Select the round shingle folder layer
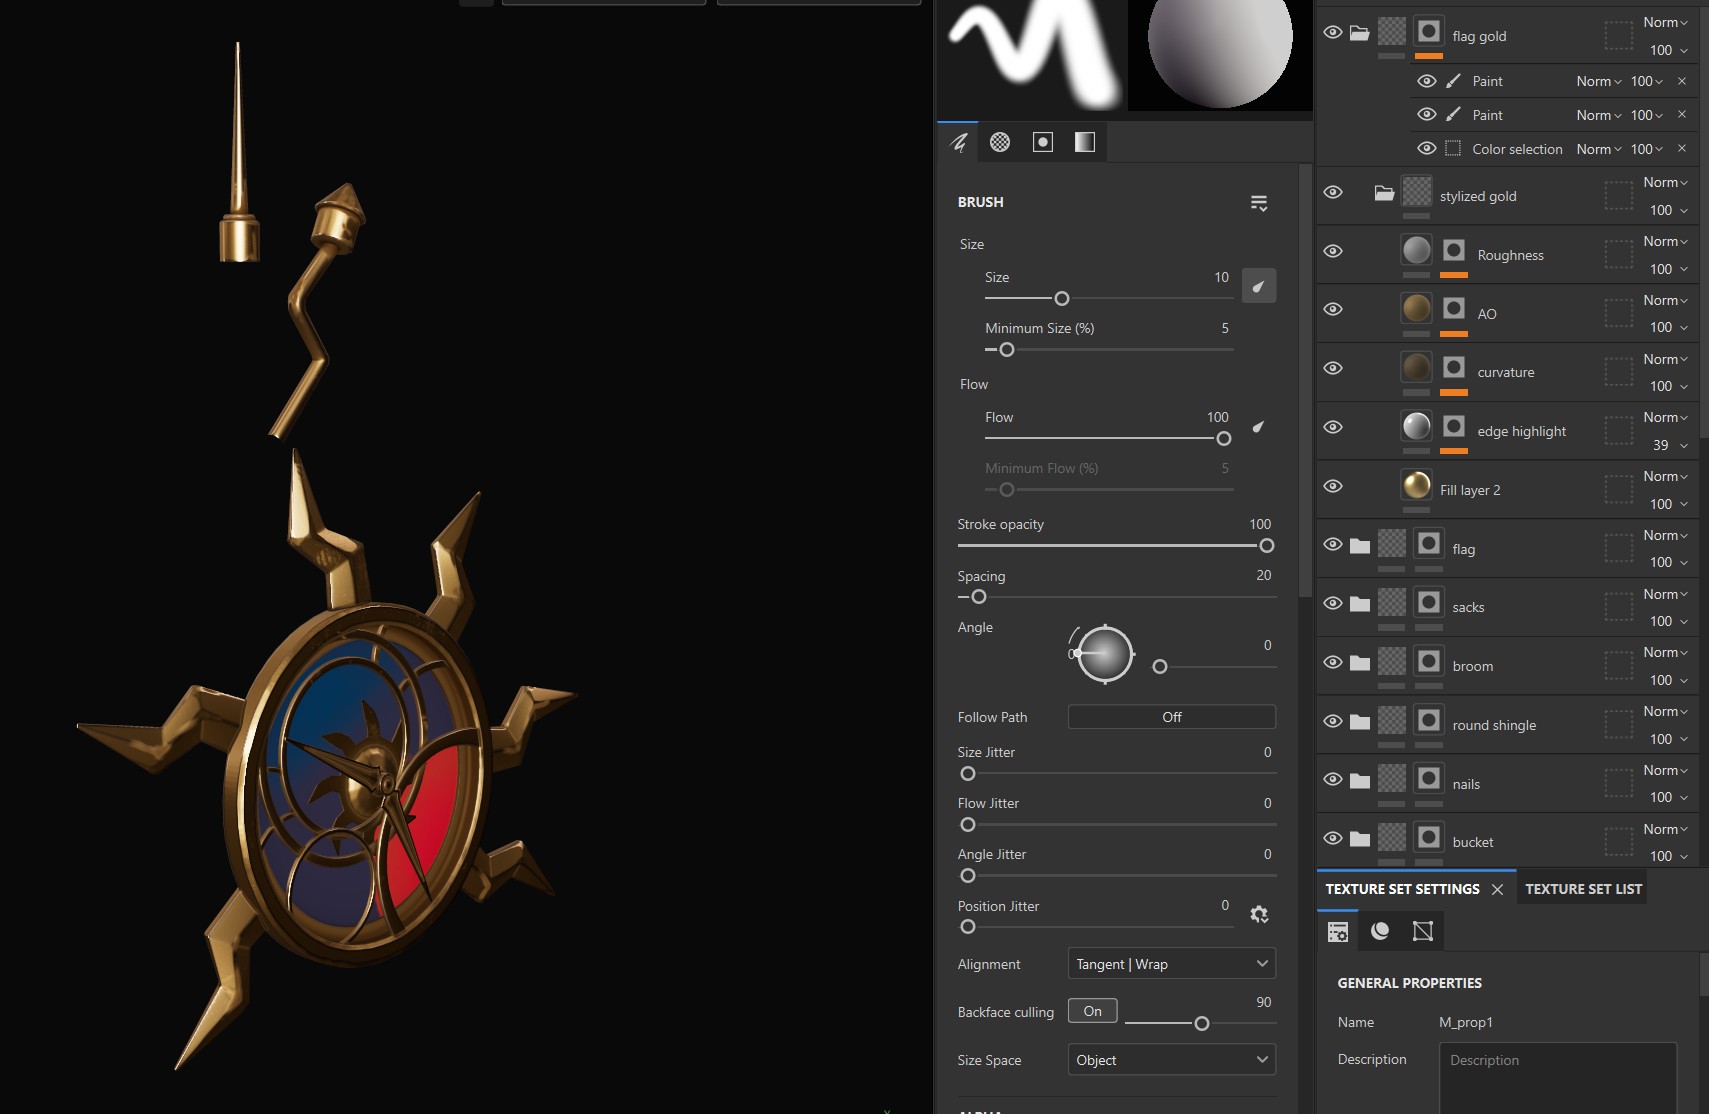1709x1114 pixels. (1509, 724)
